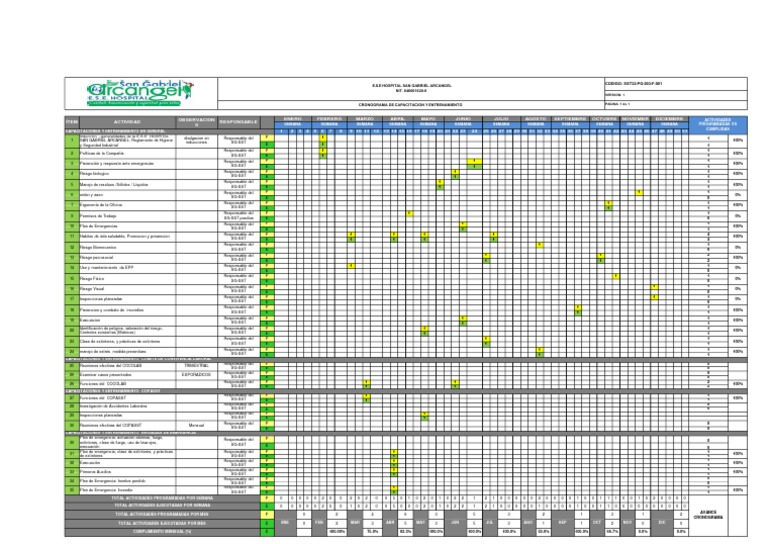Image resolution: width=768 pixels, height=544 pixels.
Task: Select 'Uso y mantenimiento de EPP' activity
Action: 127,268
